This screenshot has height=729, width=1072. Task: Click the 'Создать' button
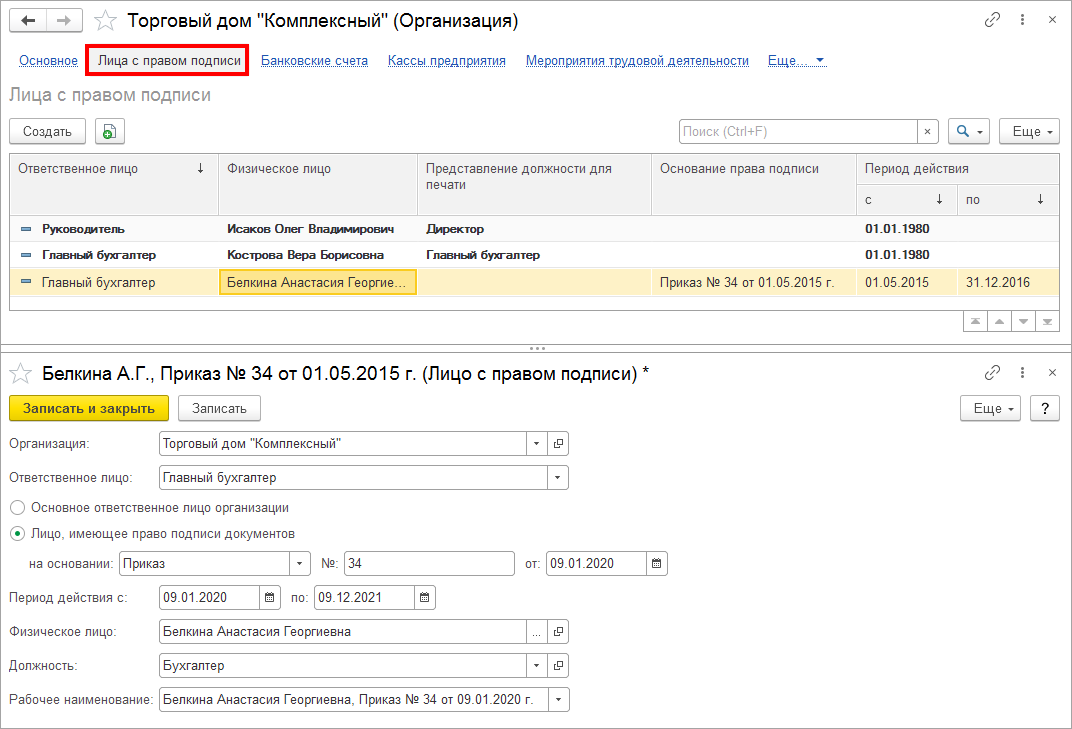click(47, 131)
